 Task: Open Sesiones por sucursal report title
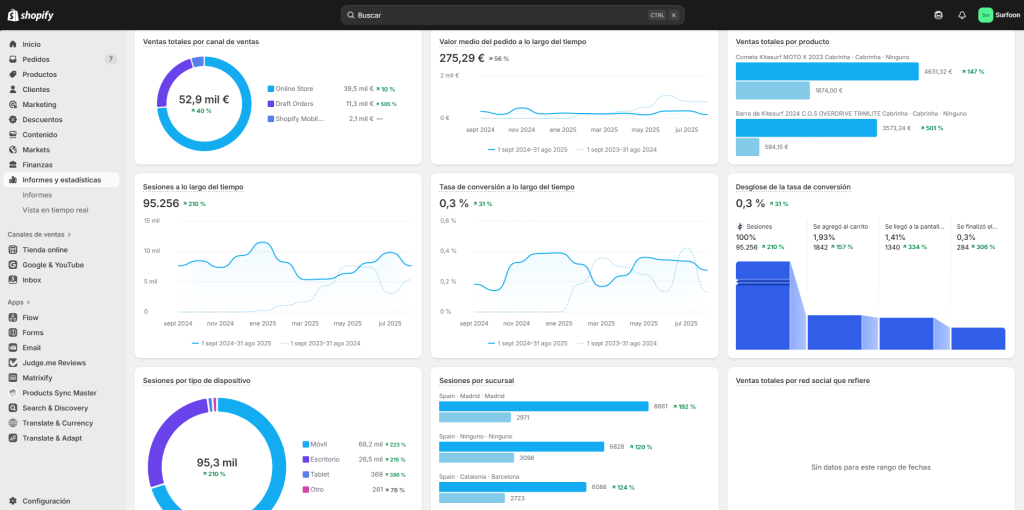click(476, 381)
